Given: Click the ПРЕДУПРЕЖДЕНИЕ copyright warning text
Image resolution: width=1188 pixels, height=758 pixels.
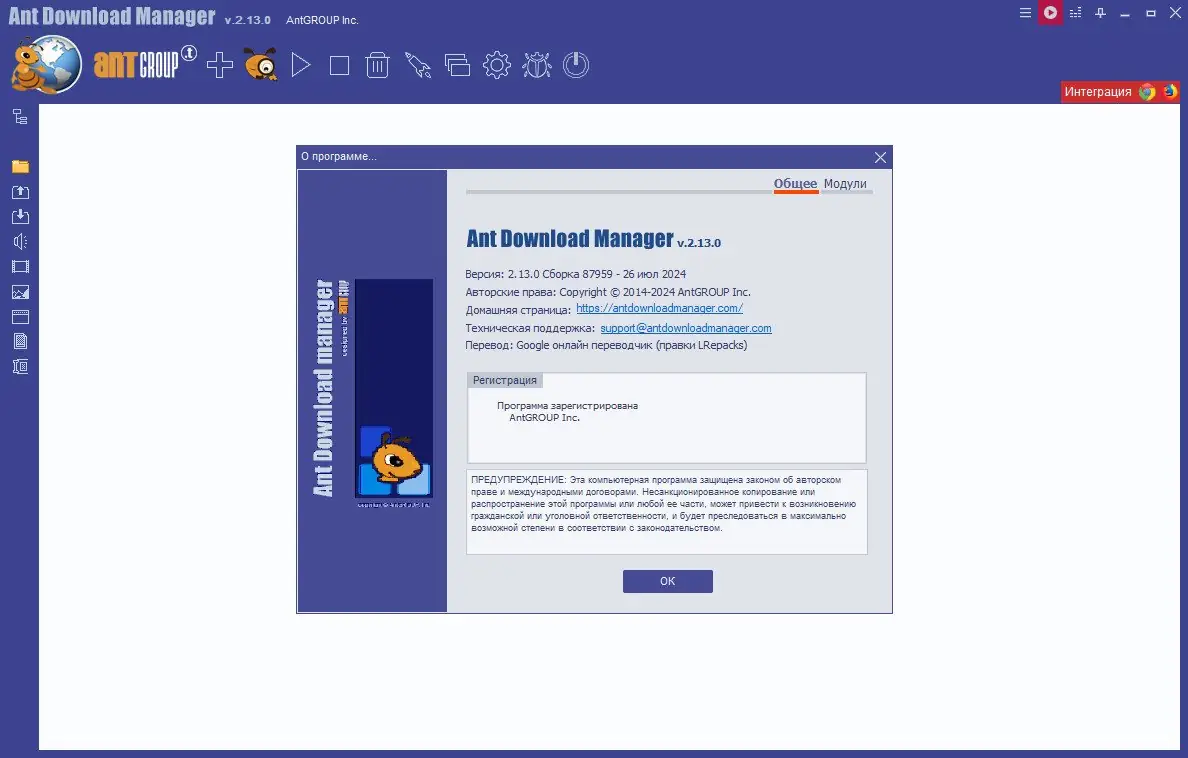Looking at the screenshot, I should 664,504.
